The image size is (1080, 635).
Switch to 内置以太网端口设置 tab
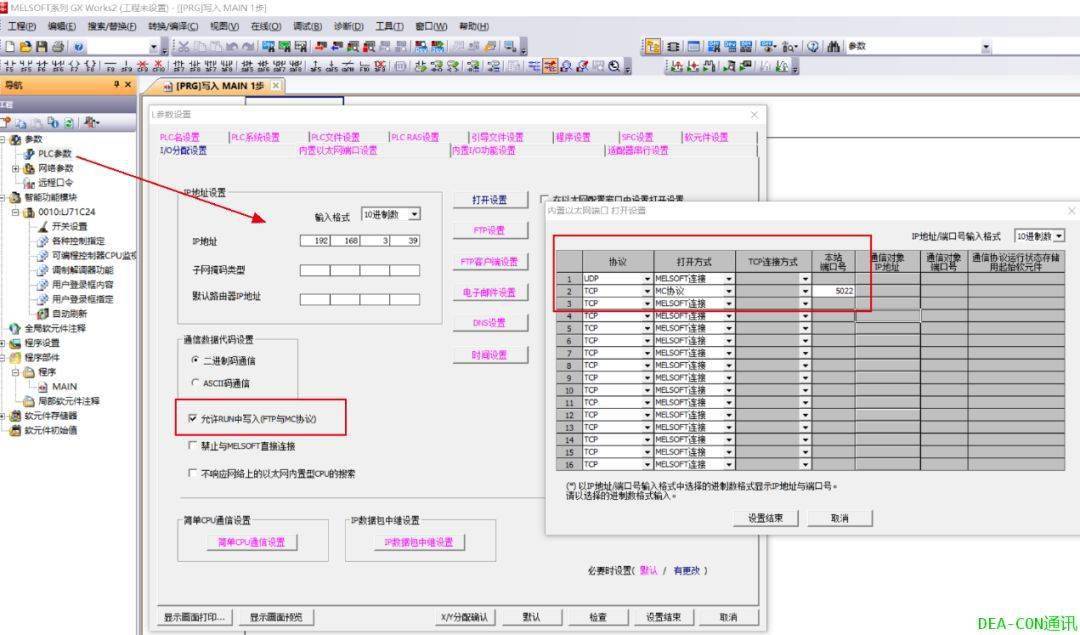click(338, 150)
